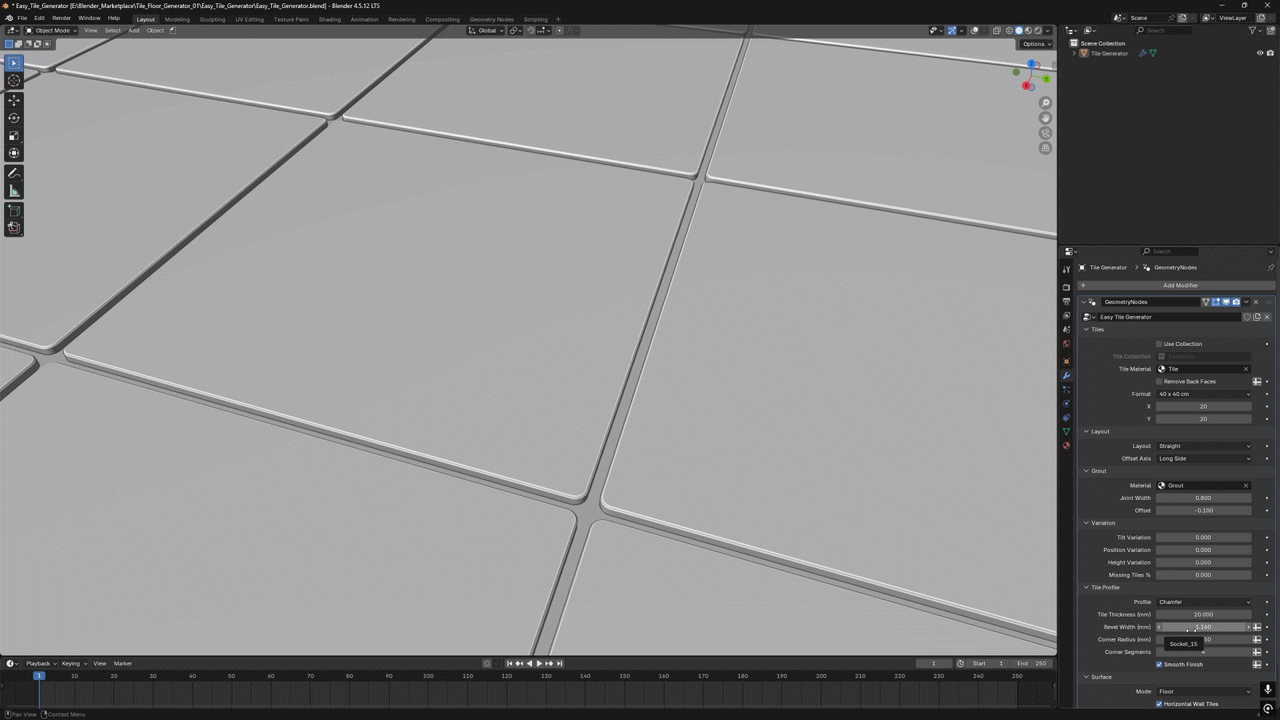1280x720 pixels.
Task: Enable the Remove Back Faces checkbox
Action: point(1160,381)
